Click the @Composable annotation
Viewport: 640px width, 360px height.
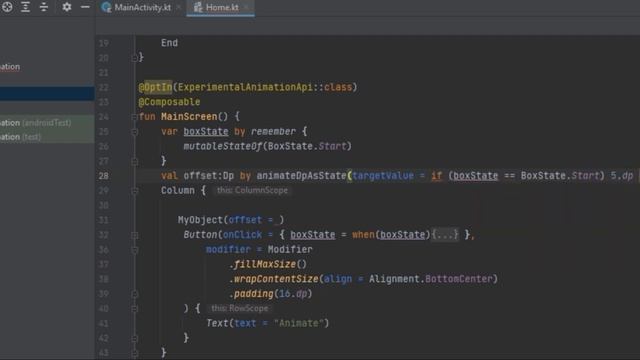(x=169, y=102)
